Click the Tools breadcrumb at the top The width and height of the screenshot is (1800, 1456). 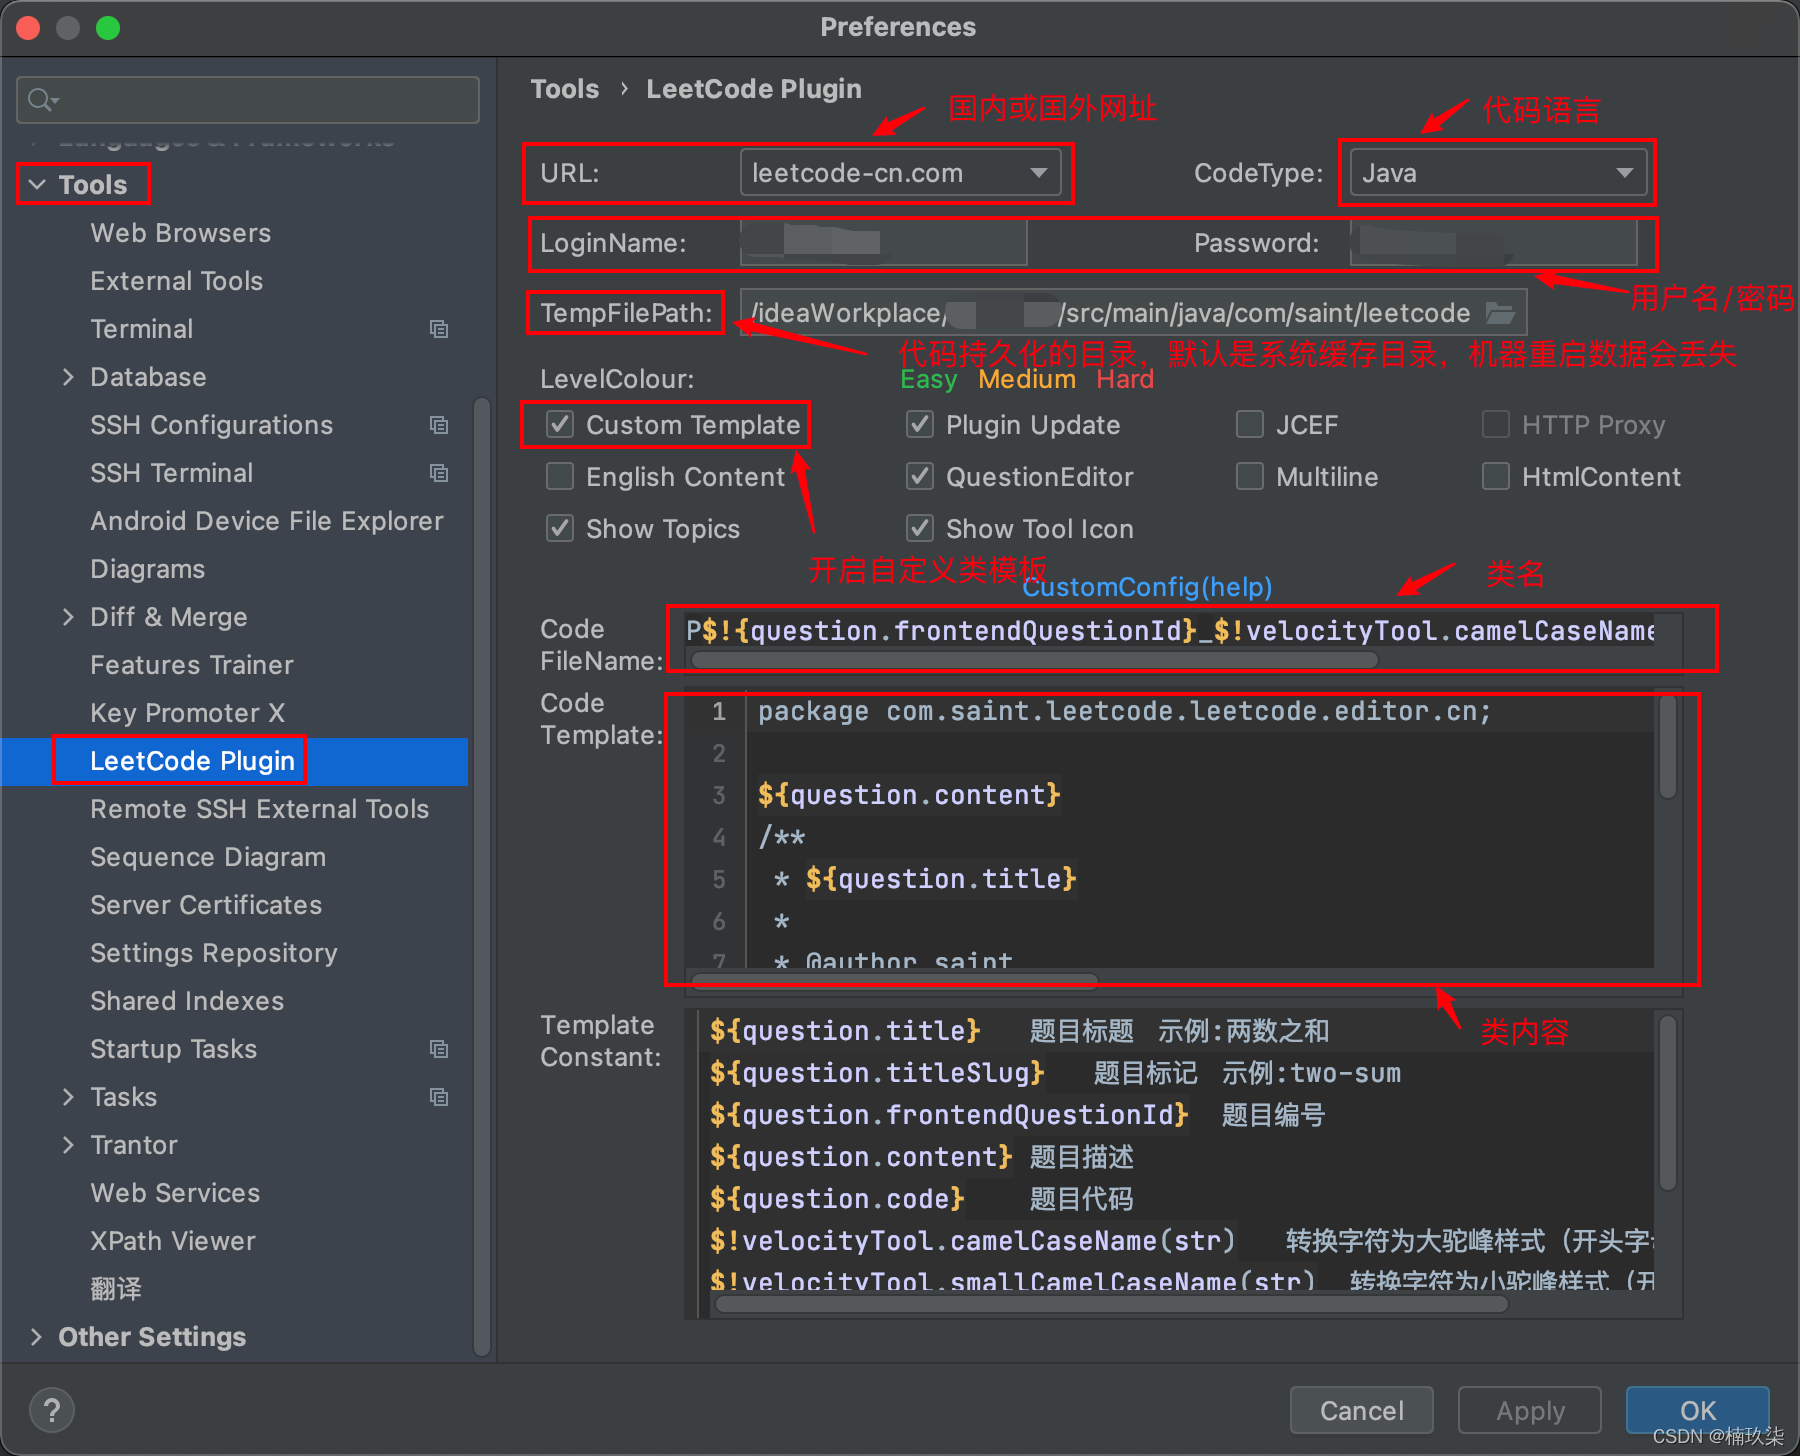click(565, 88)
